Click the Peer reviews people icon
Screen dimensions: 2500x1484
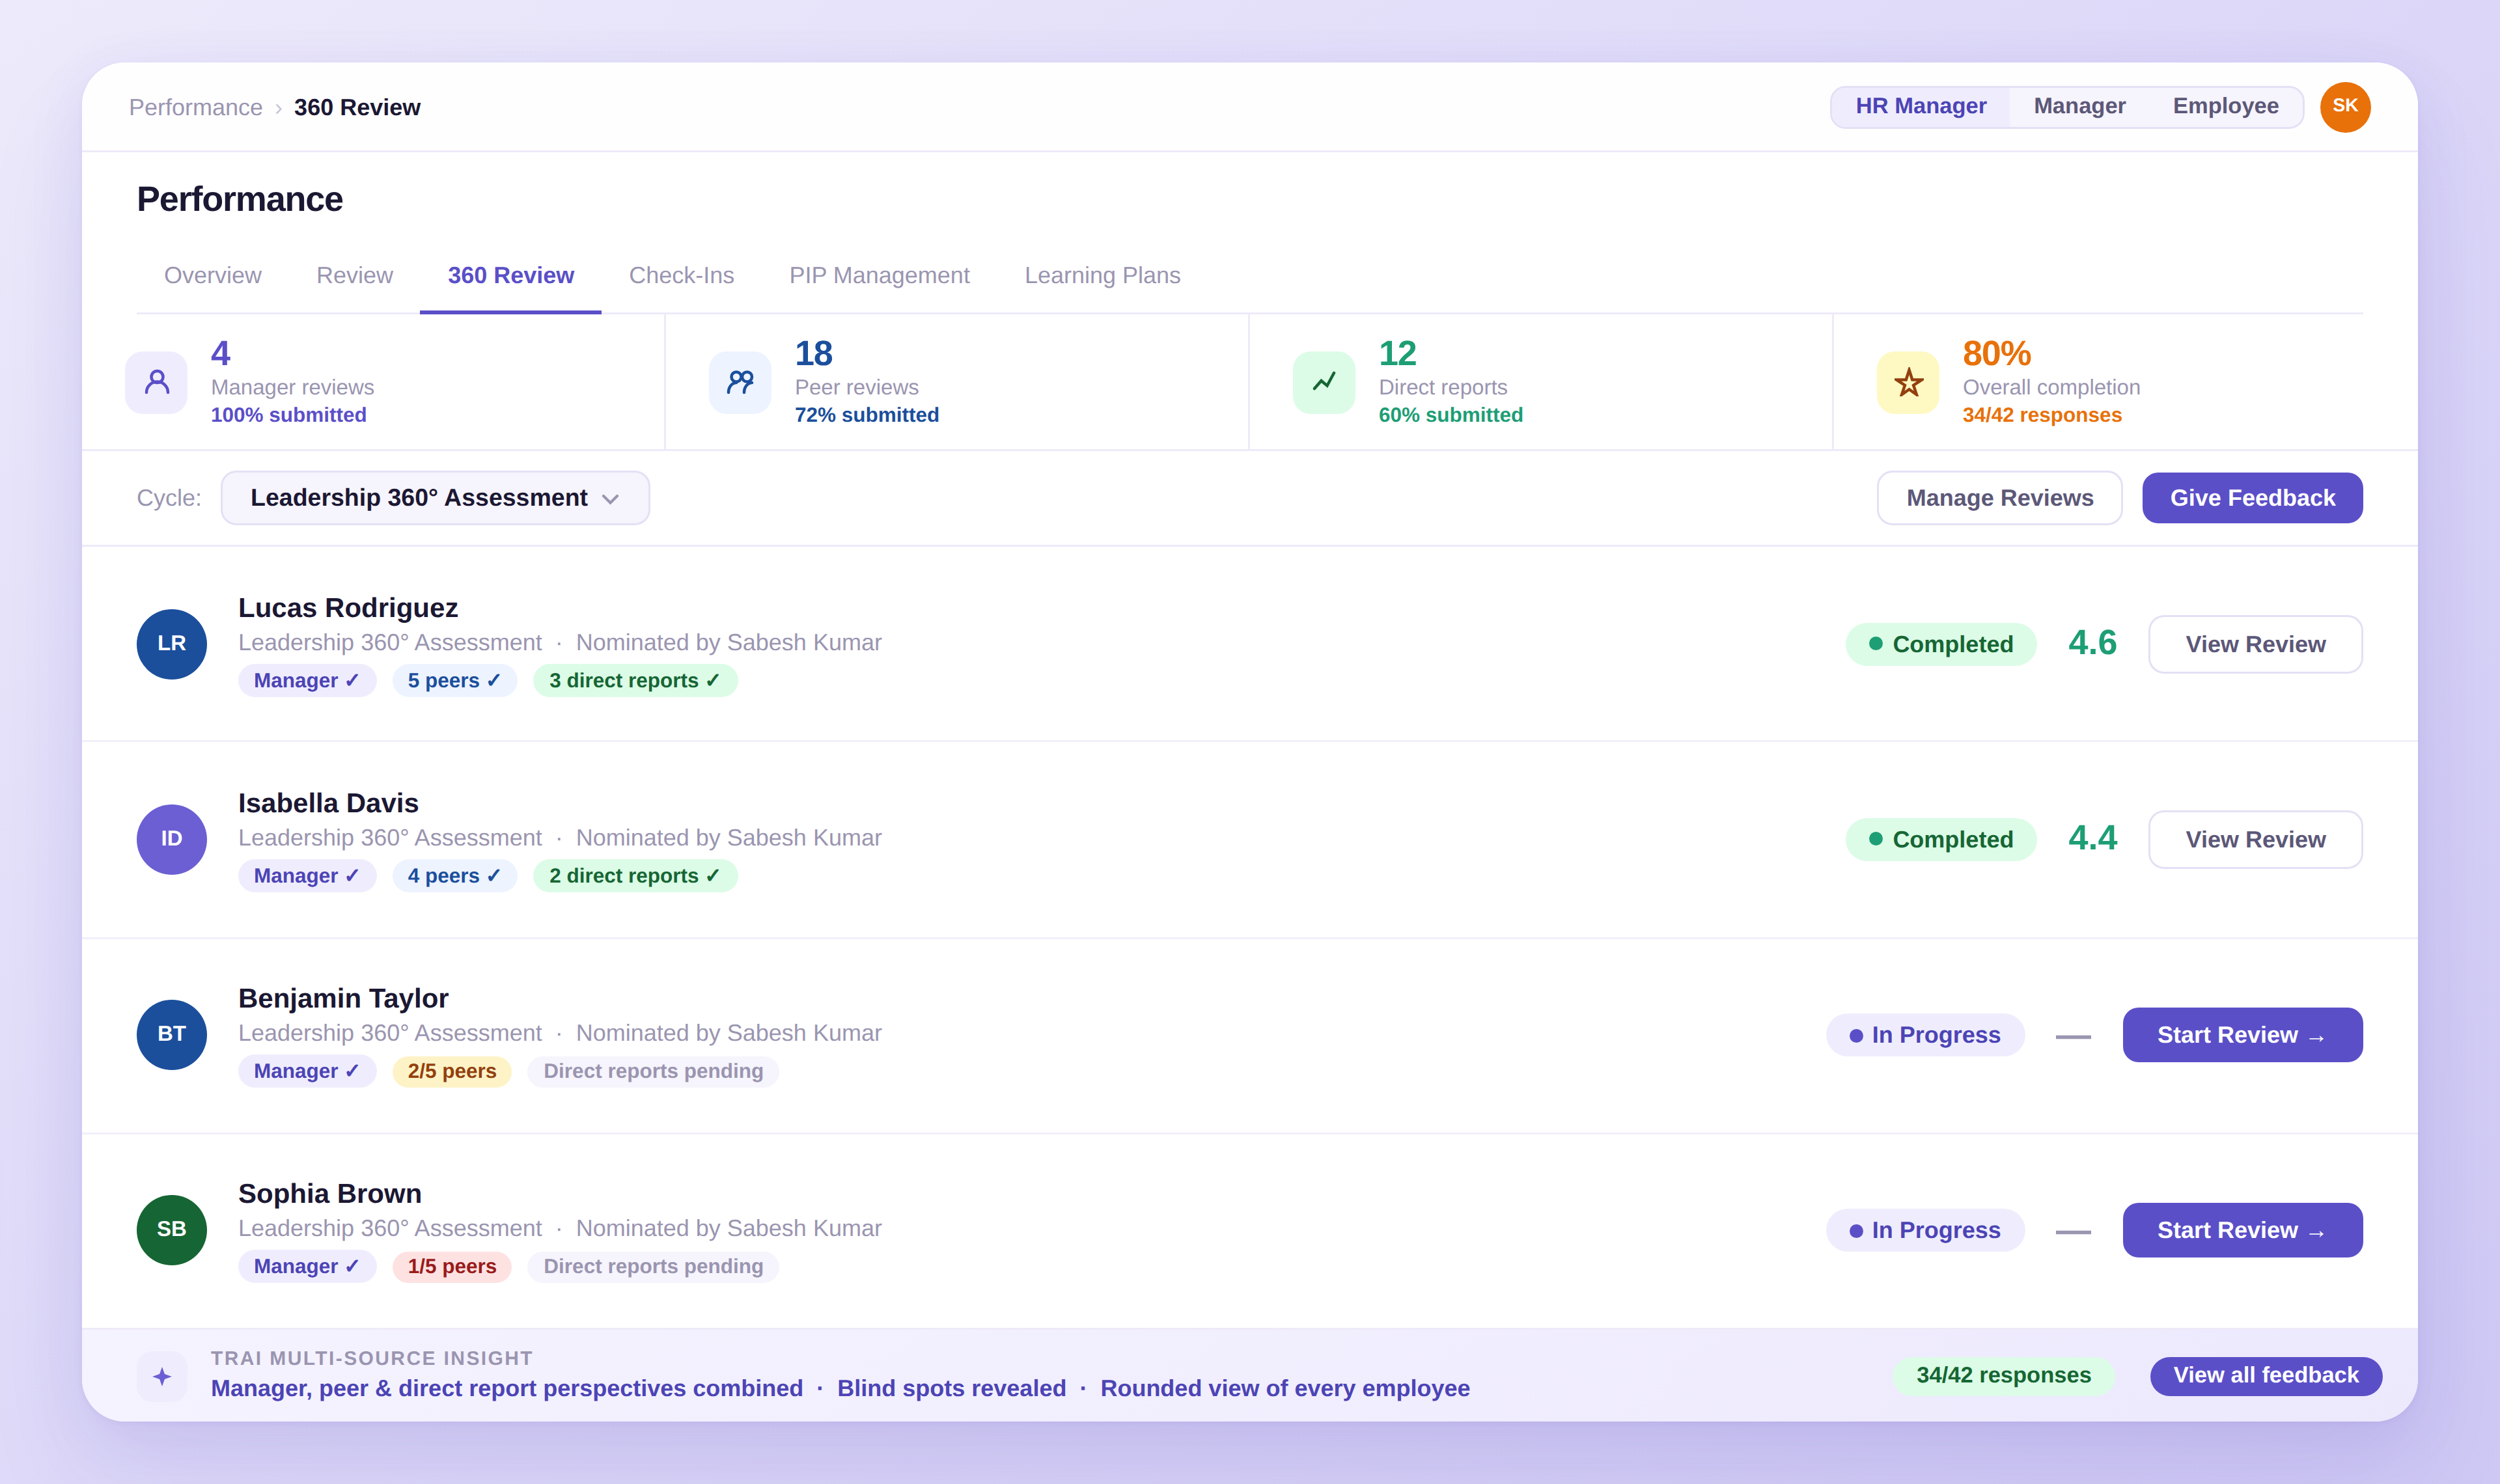pyautogui.click(x=740, y=382)
